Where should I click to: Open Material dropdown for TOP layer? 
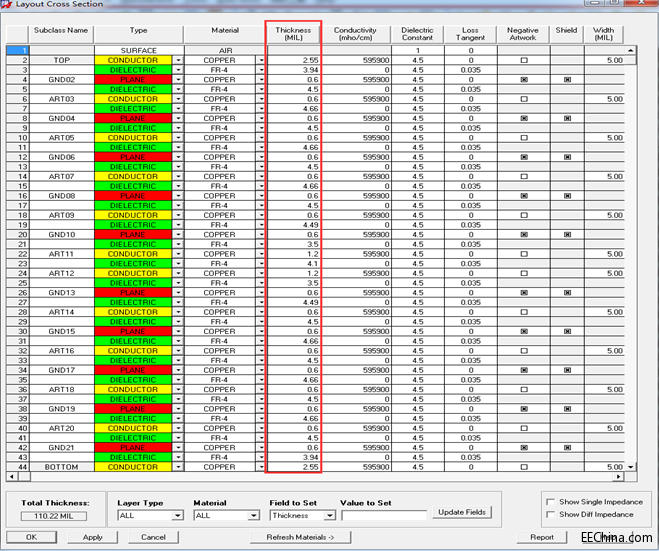261,60
